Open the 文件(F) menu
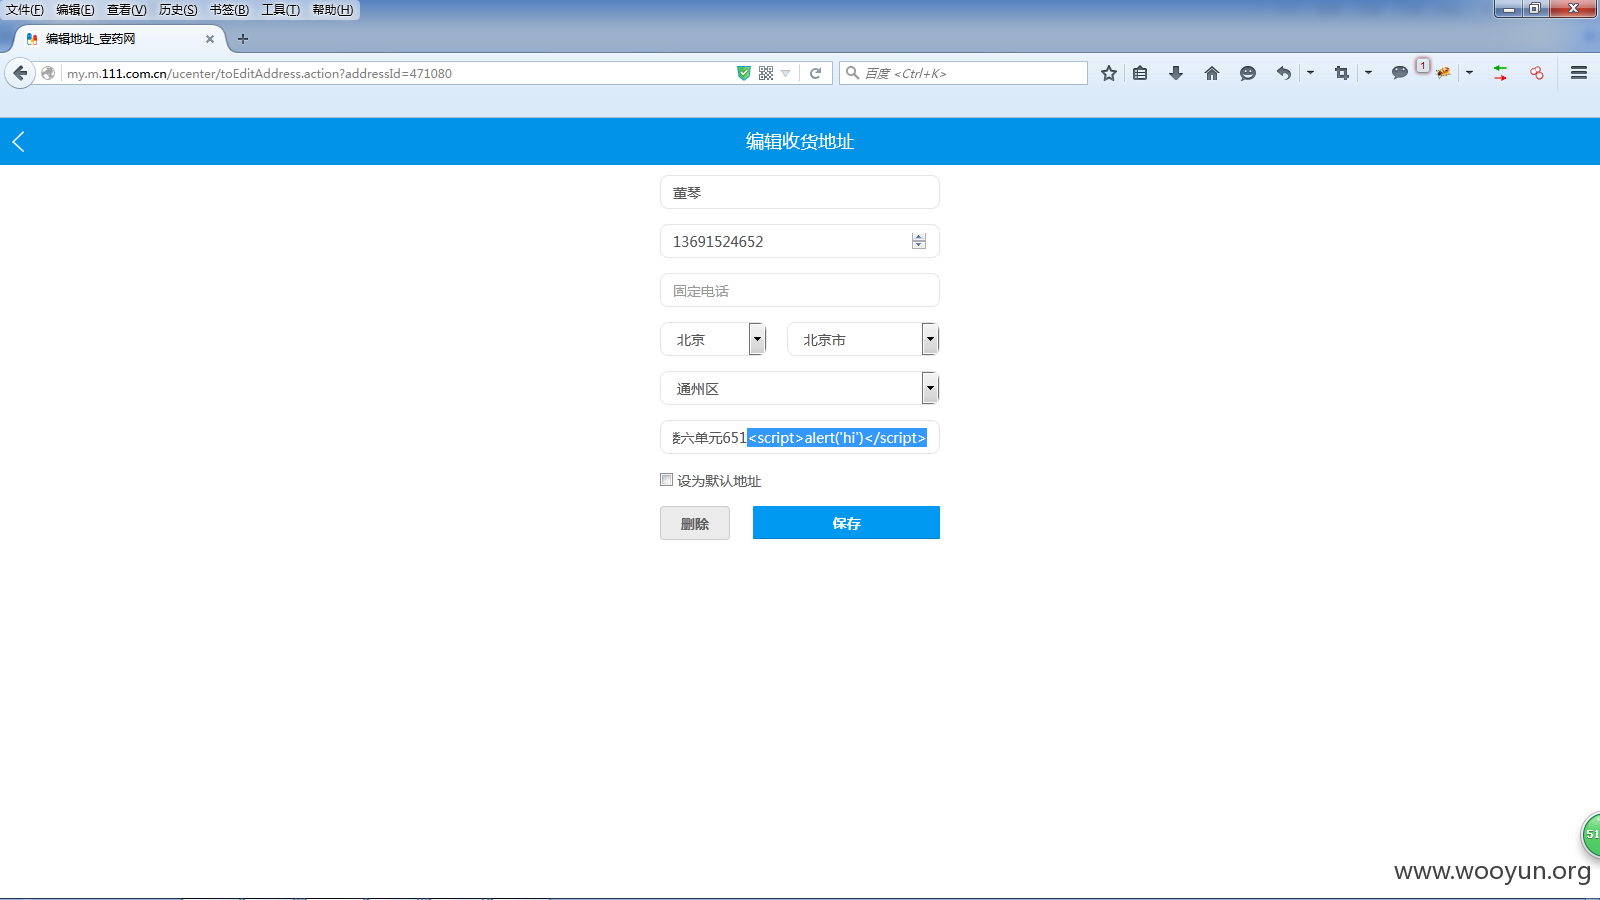Viewport: 1600px width, 900px height. (25, 10)
